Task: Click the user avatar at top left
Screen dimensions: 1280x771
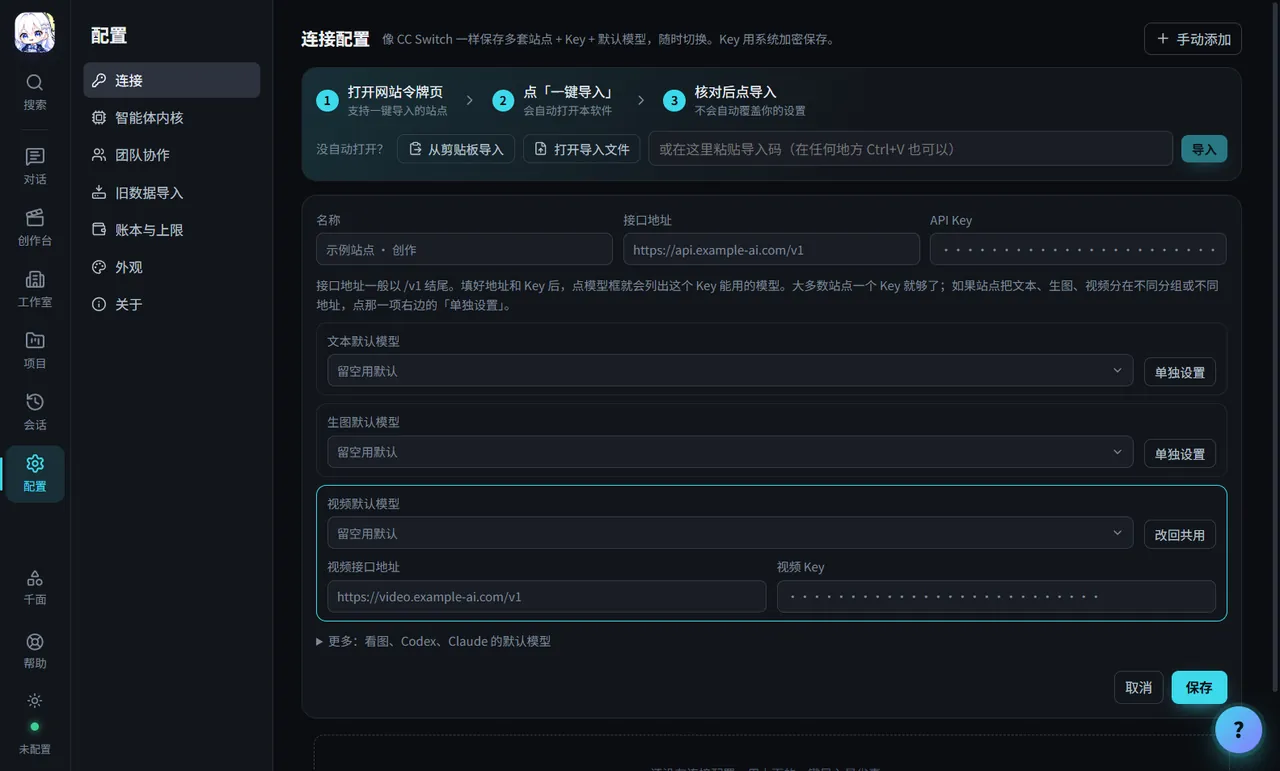Action: 35,33
